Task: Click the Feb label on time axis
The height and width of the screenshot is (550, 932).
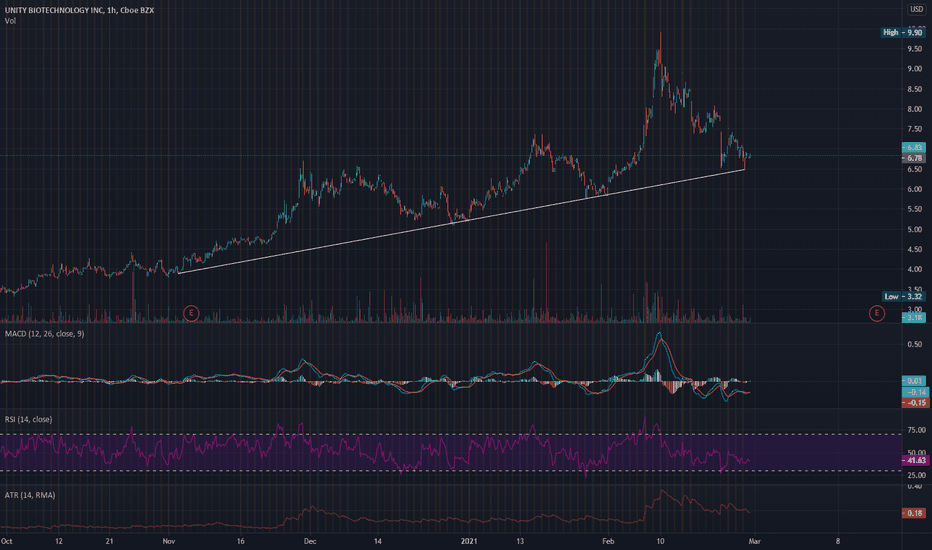Action: 607,541
